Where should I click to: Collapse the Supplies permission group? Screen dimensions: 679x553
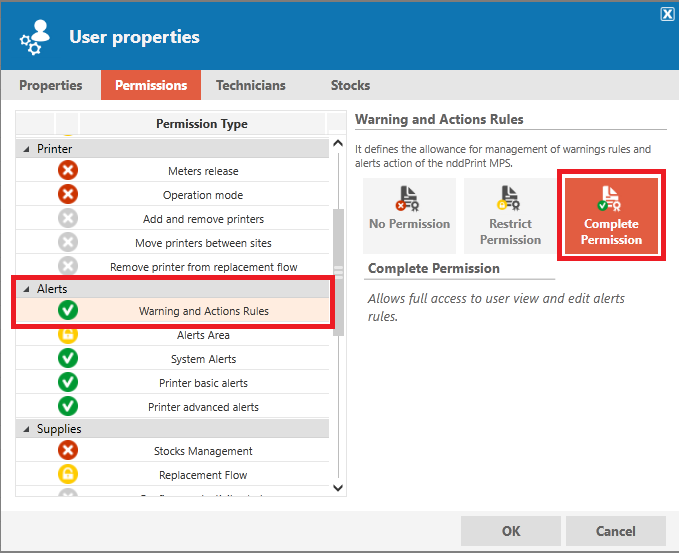26,429
